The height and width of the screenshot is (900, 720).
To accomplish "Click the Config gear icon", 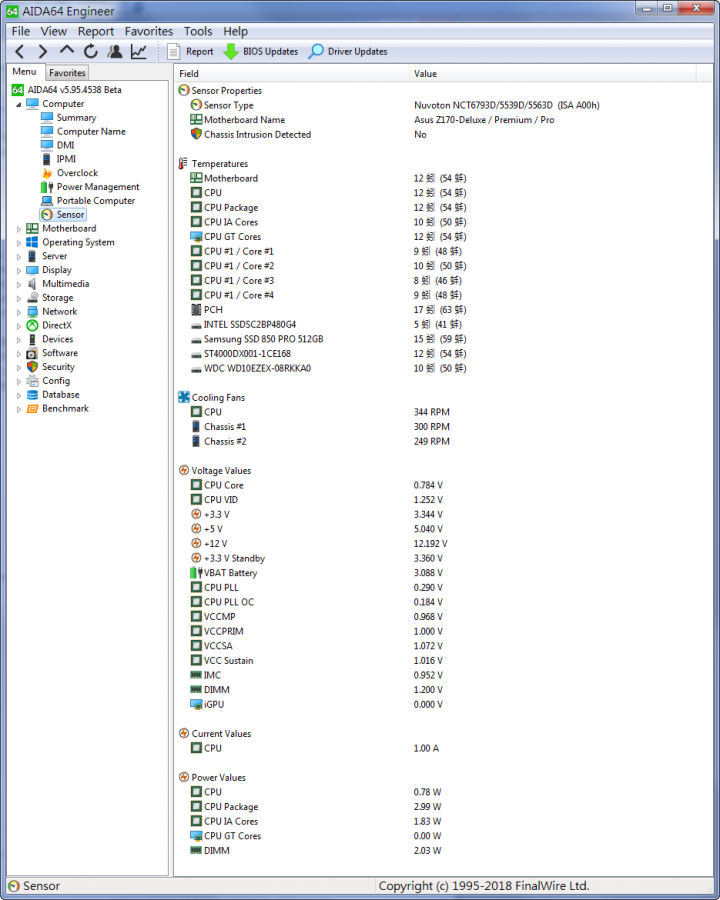I will pyautogui.click(x=32, y=381).
